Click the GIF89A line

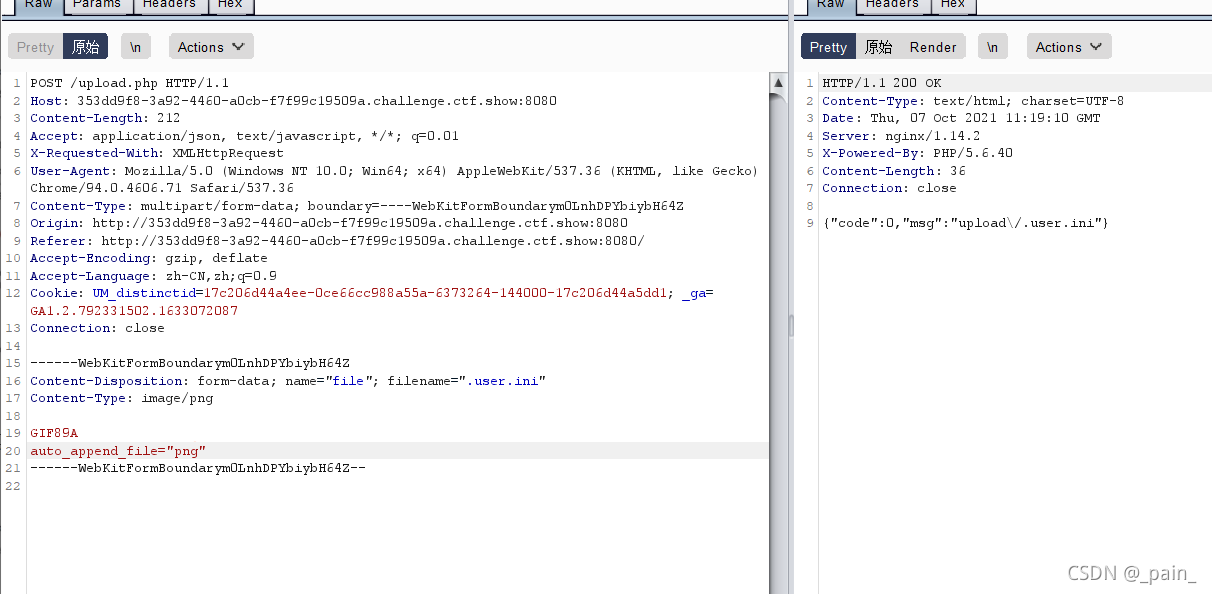coord(54,433)
